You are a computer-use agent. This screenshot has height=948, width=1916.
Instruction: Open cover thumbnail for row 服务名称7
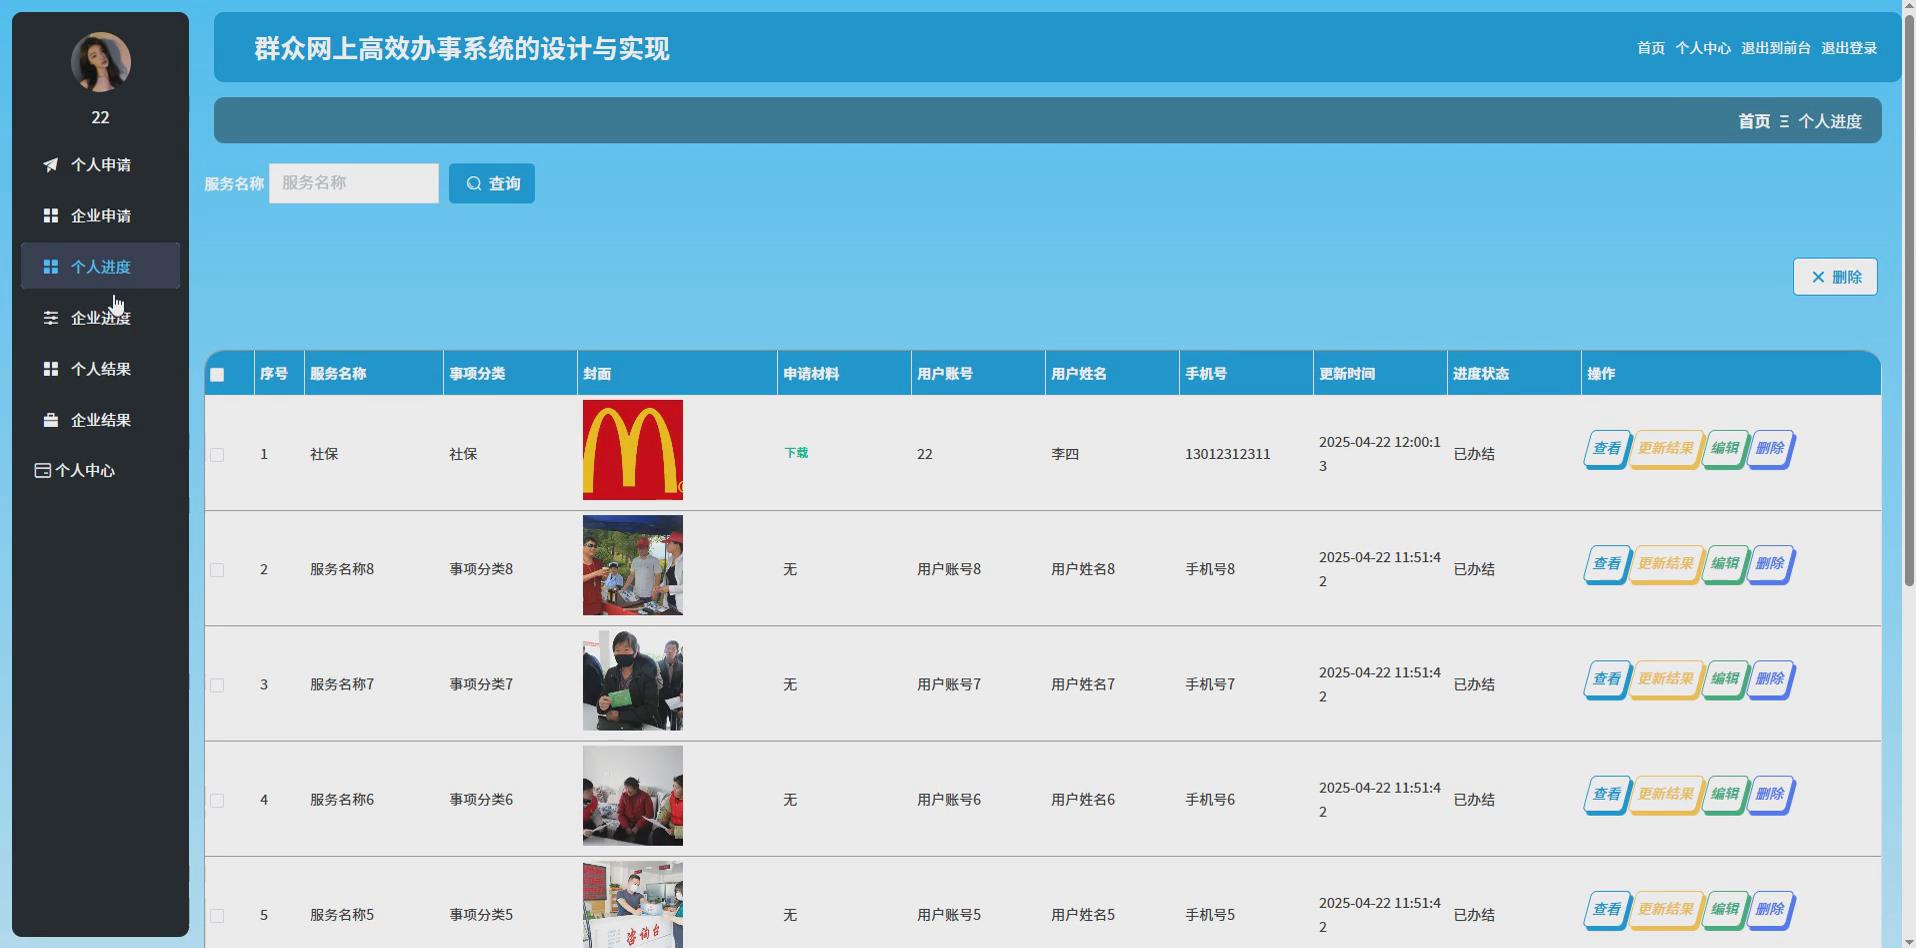[x=633, y=680]
